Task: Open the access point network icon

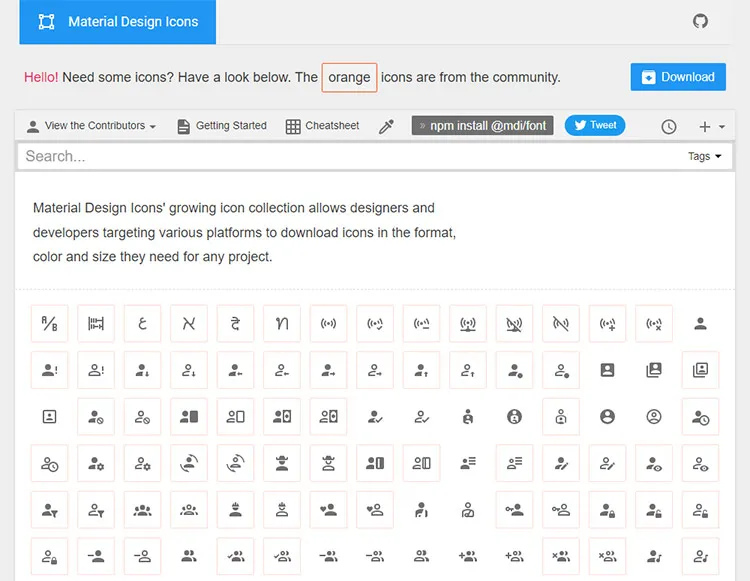Action: pyautogui.click(x=468, y=323)
